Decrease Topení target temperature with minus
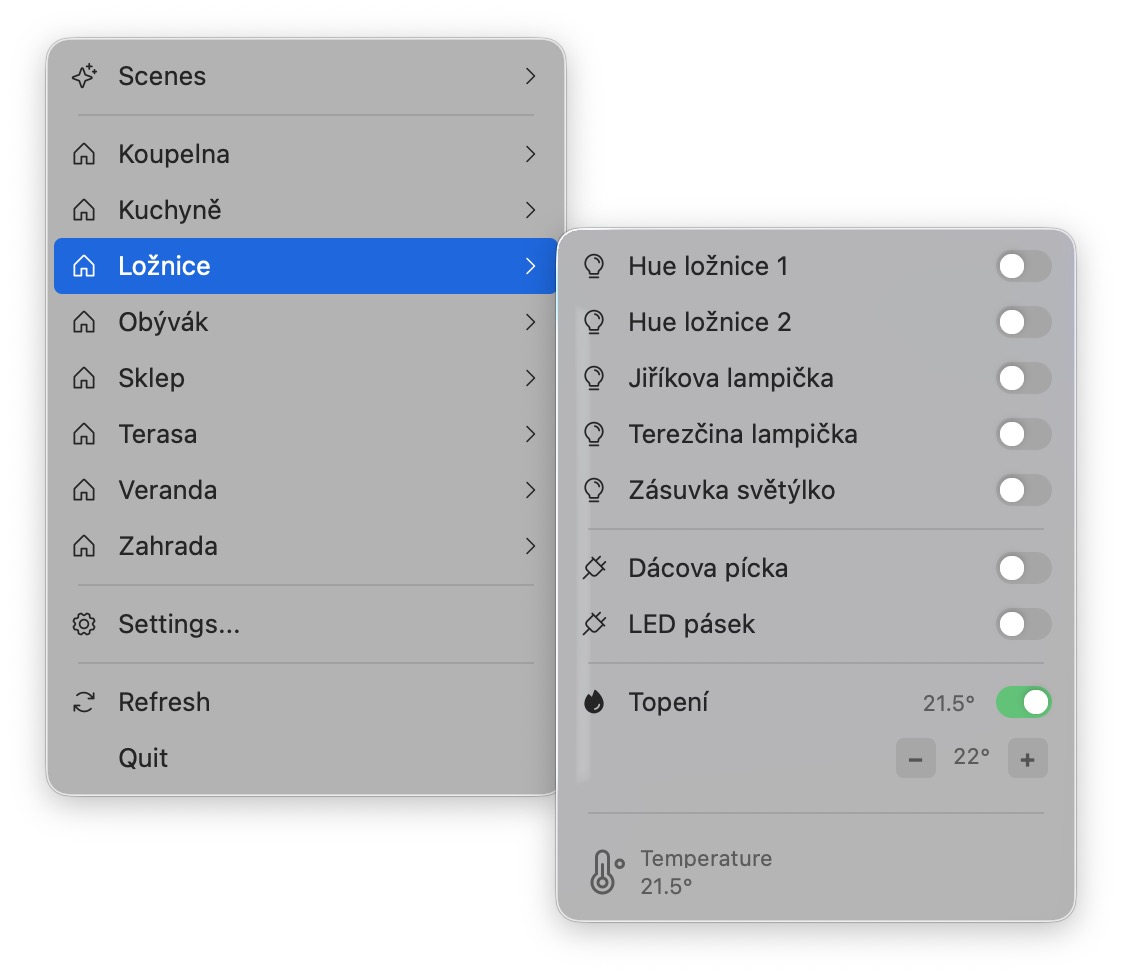 pos(915,759)
